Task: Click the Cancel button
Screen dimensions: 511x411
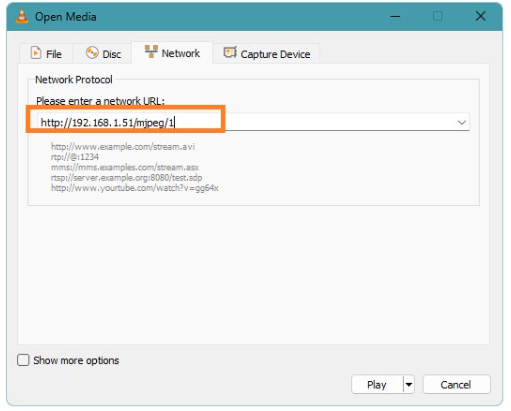Action: [456, 385]
